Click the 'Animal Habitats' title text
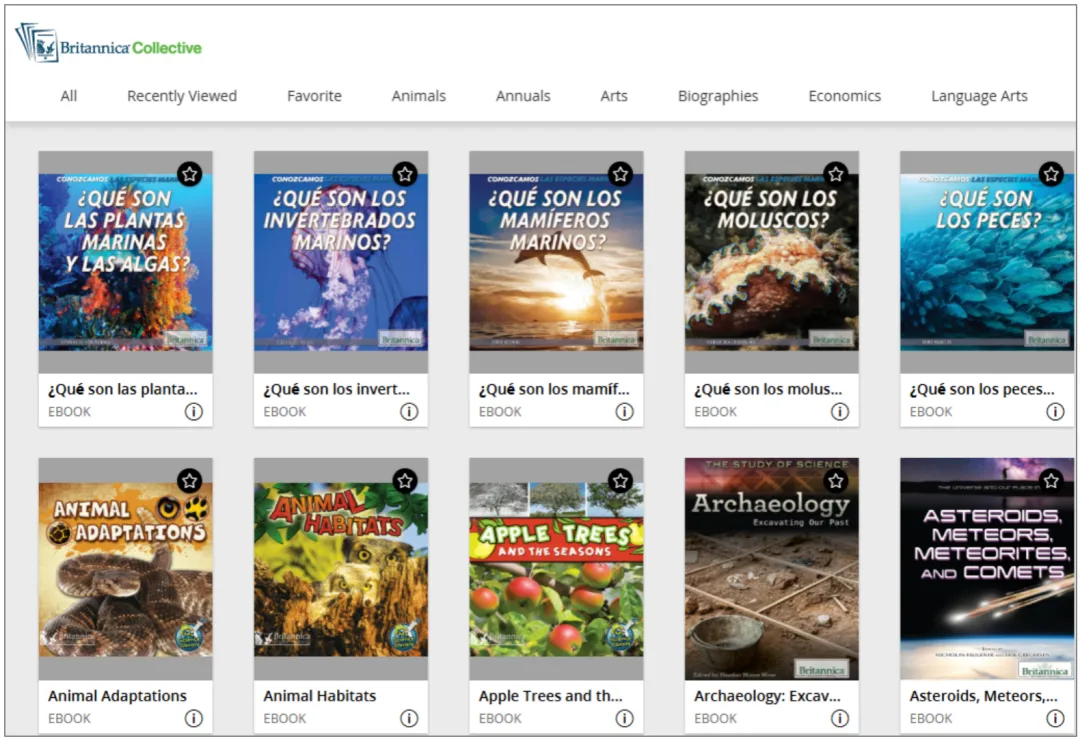This screenshot has width=1080, height=741. pyautogui.click(x=320, y=696)
